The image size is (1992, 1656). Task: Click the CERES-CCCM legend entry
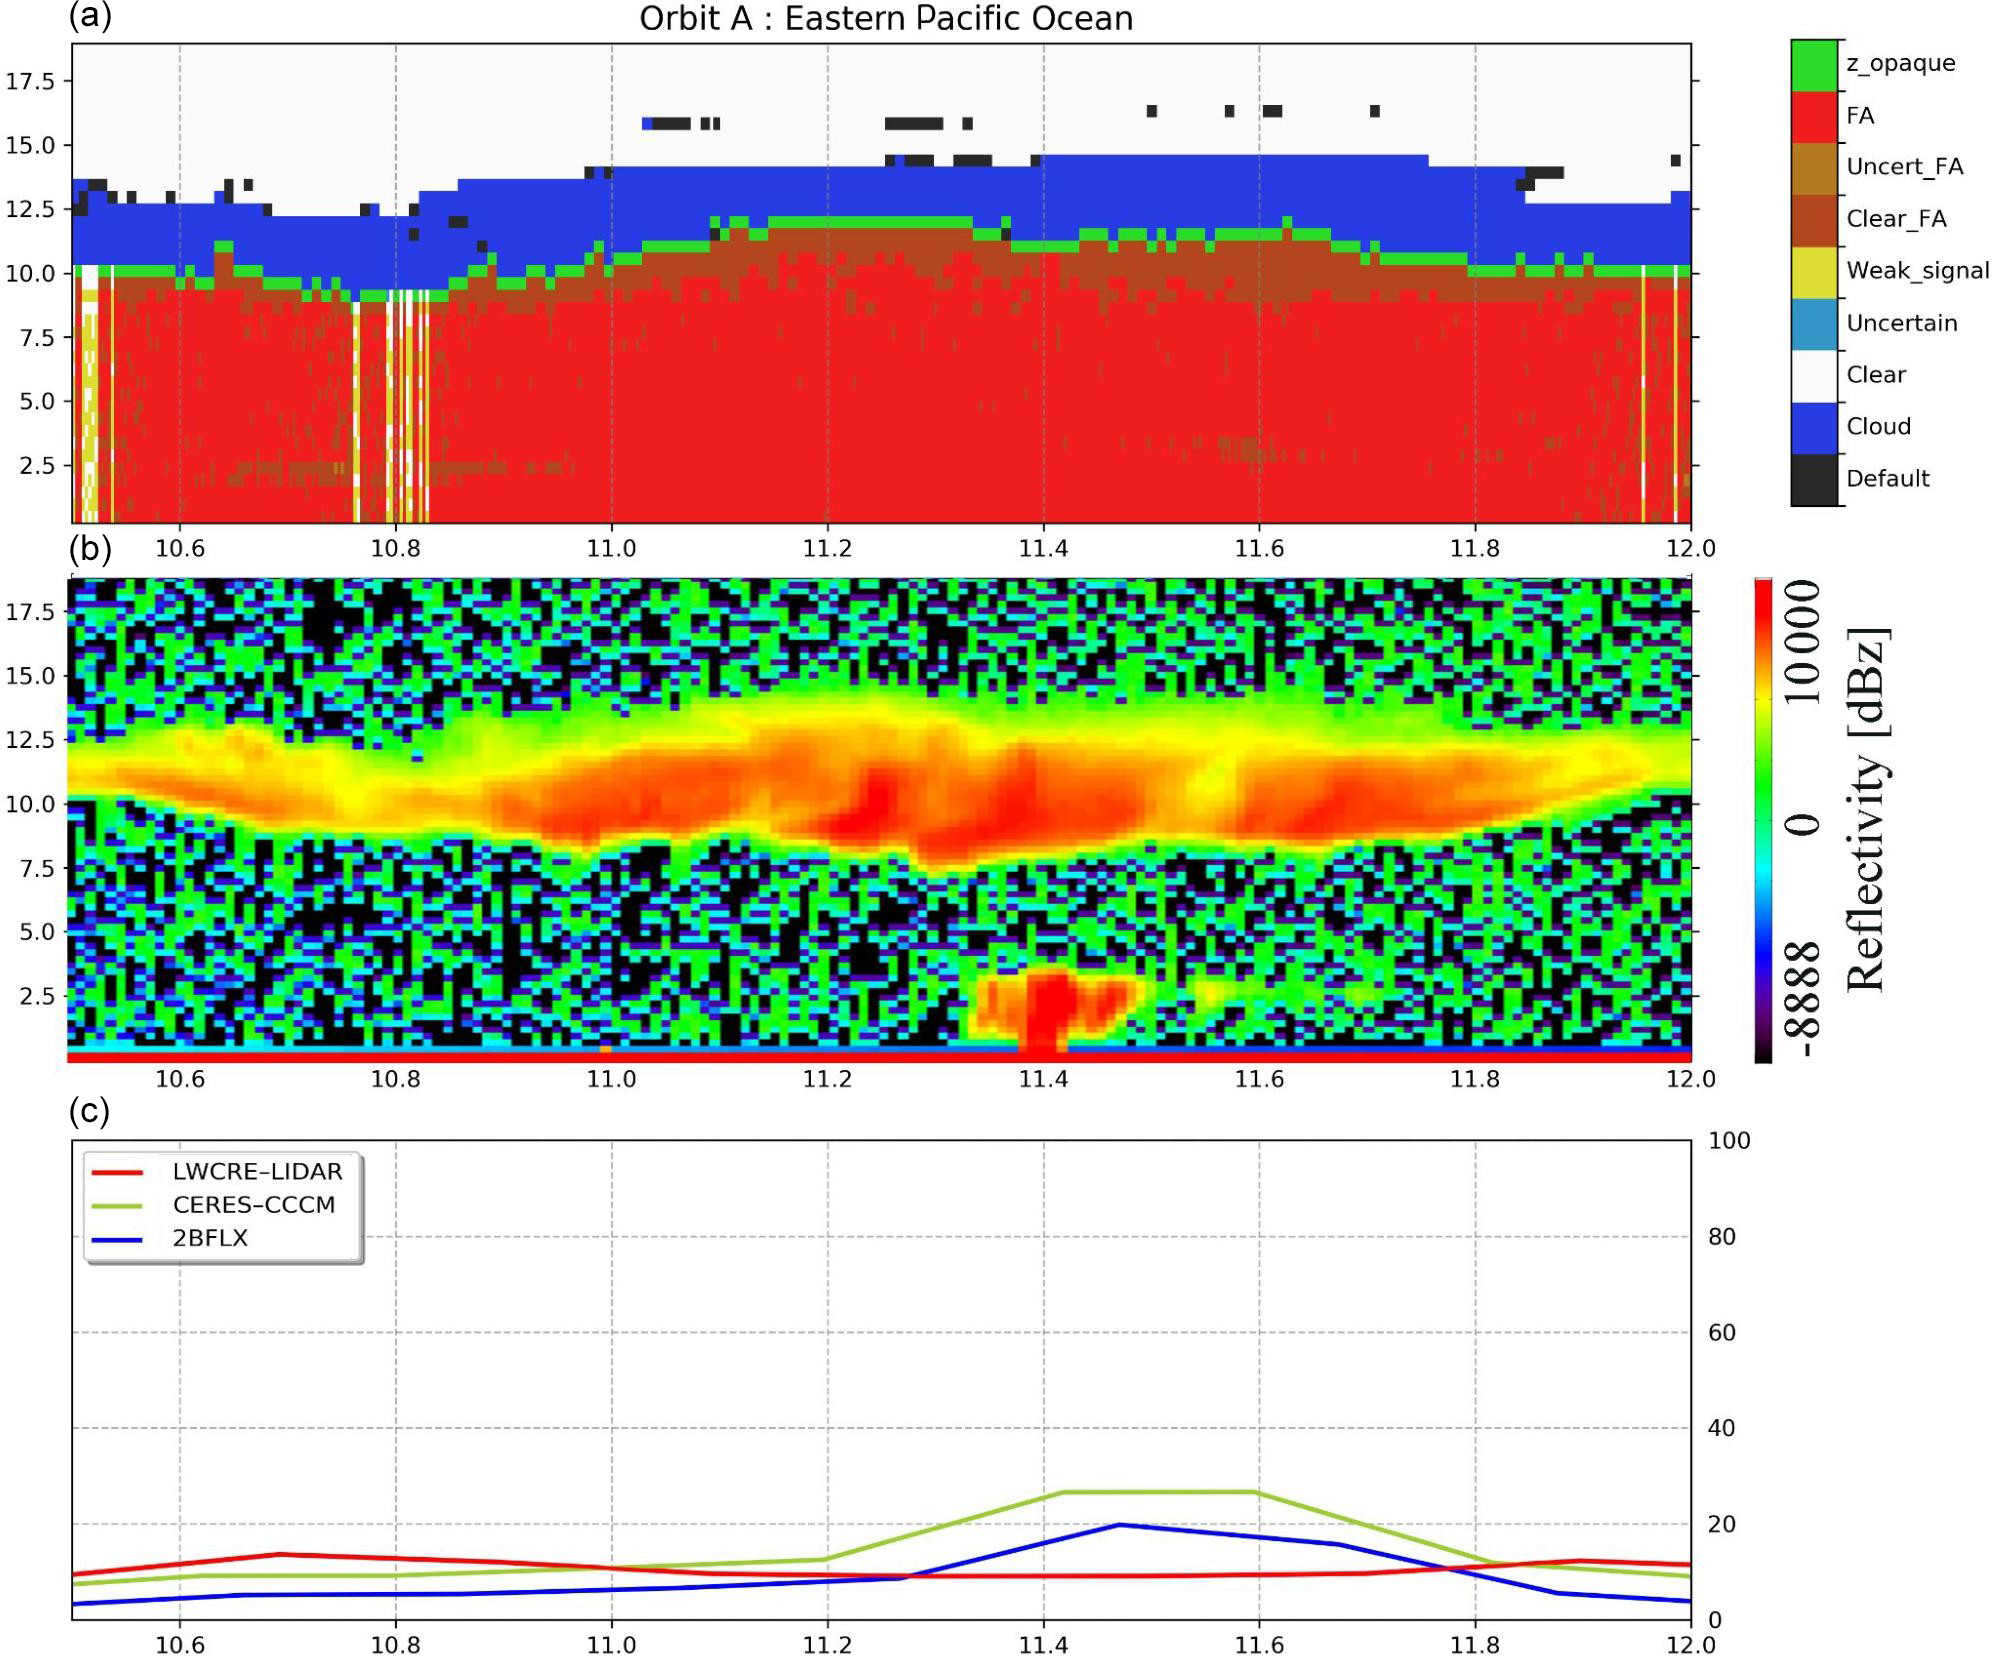[x=253, y=1204]
